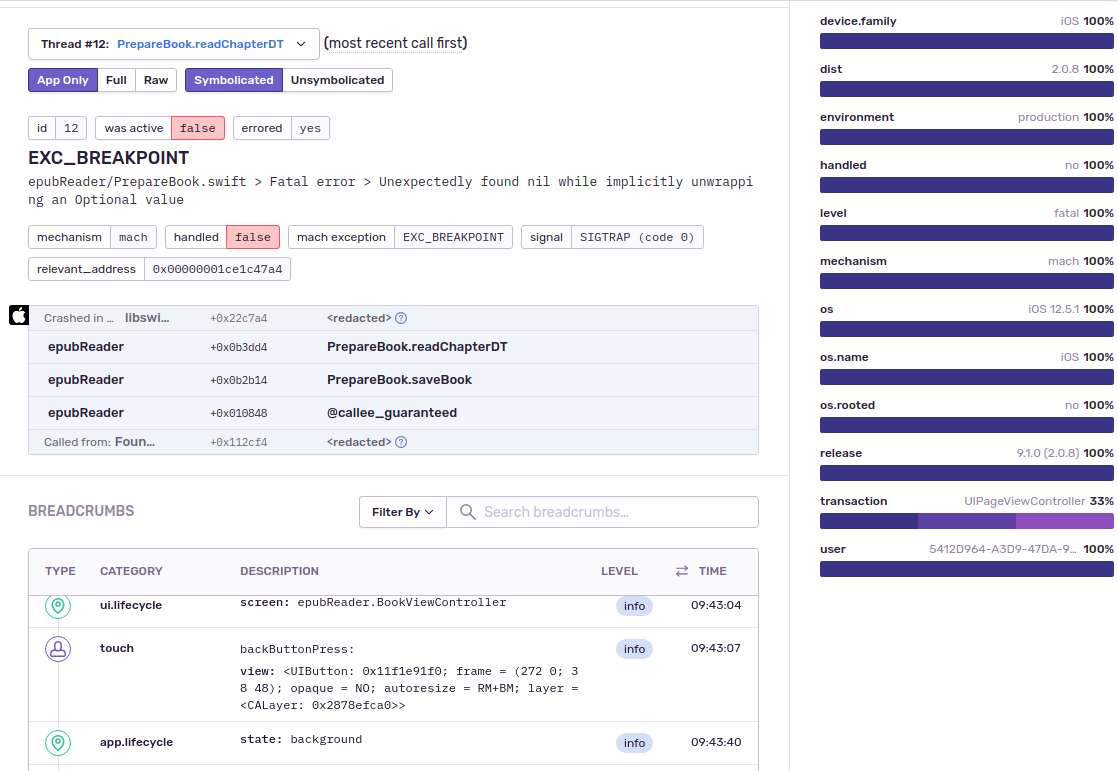Click the '(most recent call first)' sort label
This screenshot has height=771, width=1118.
pos(396,43)
